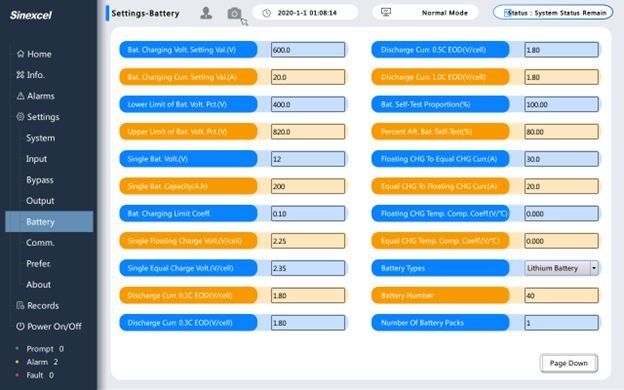Open the System settings submenu

(x=41, y=138)
